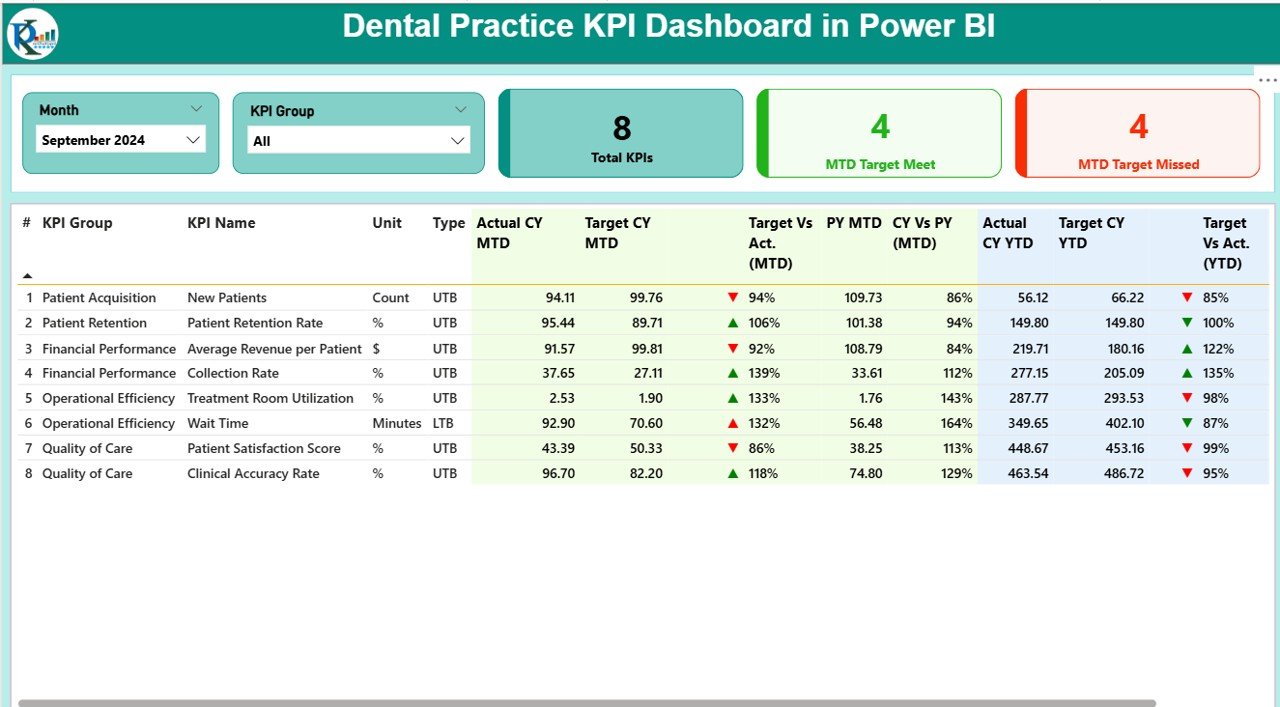The height and width of the screenshot is (707, 1280).
Task: Select the Patient Satisfaction Score row
Action: pyautogui.click(x=264, y=448)
